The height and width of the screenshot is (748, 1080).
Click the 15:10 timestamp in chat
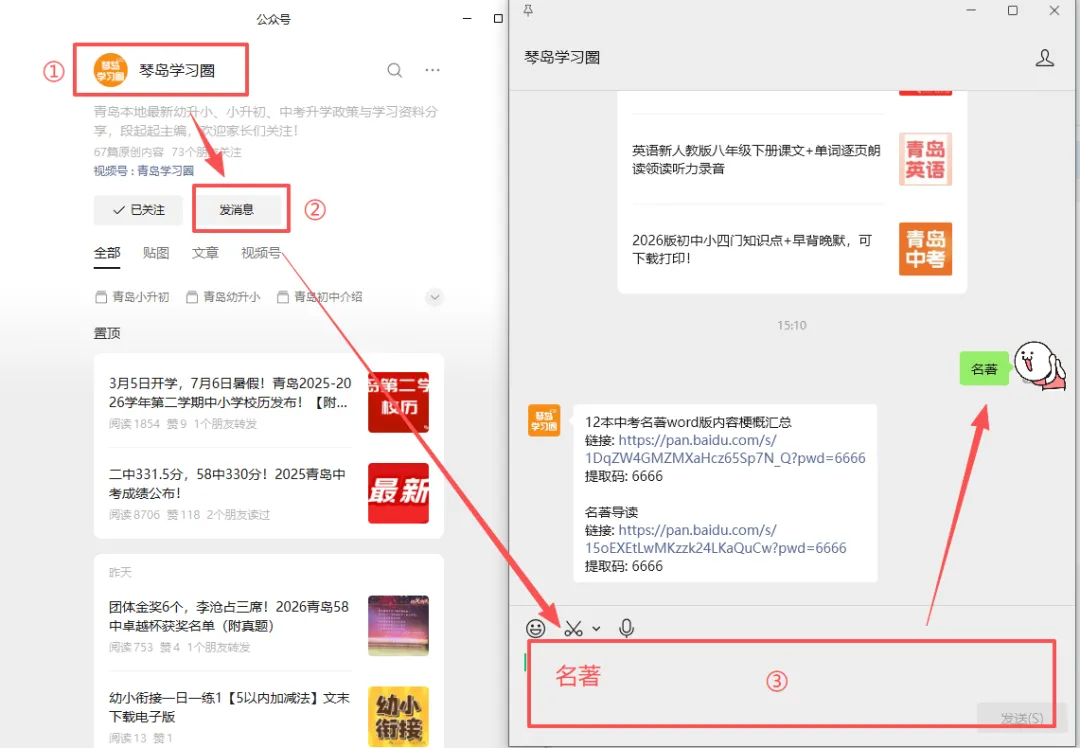tap(791, 325)
